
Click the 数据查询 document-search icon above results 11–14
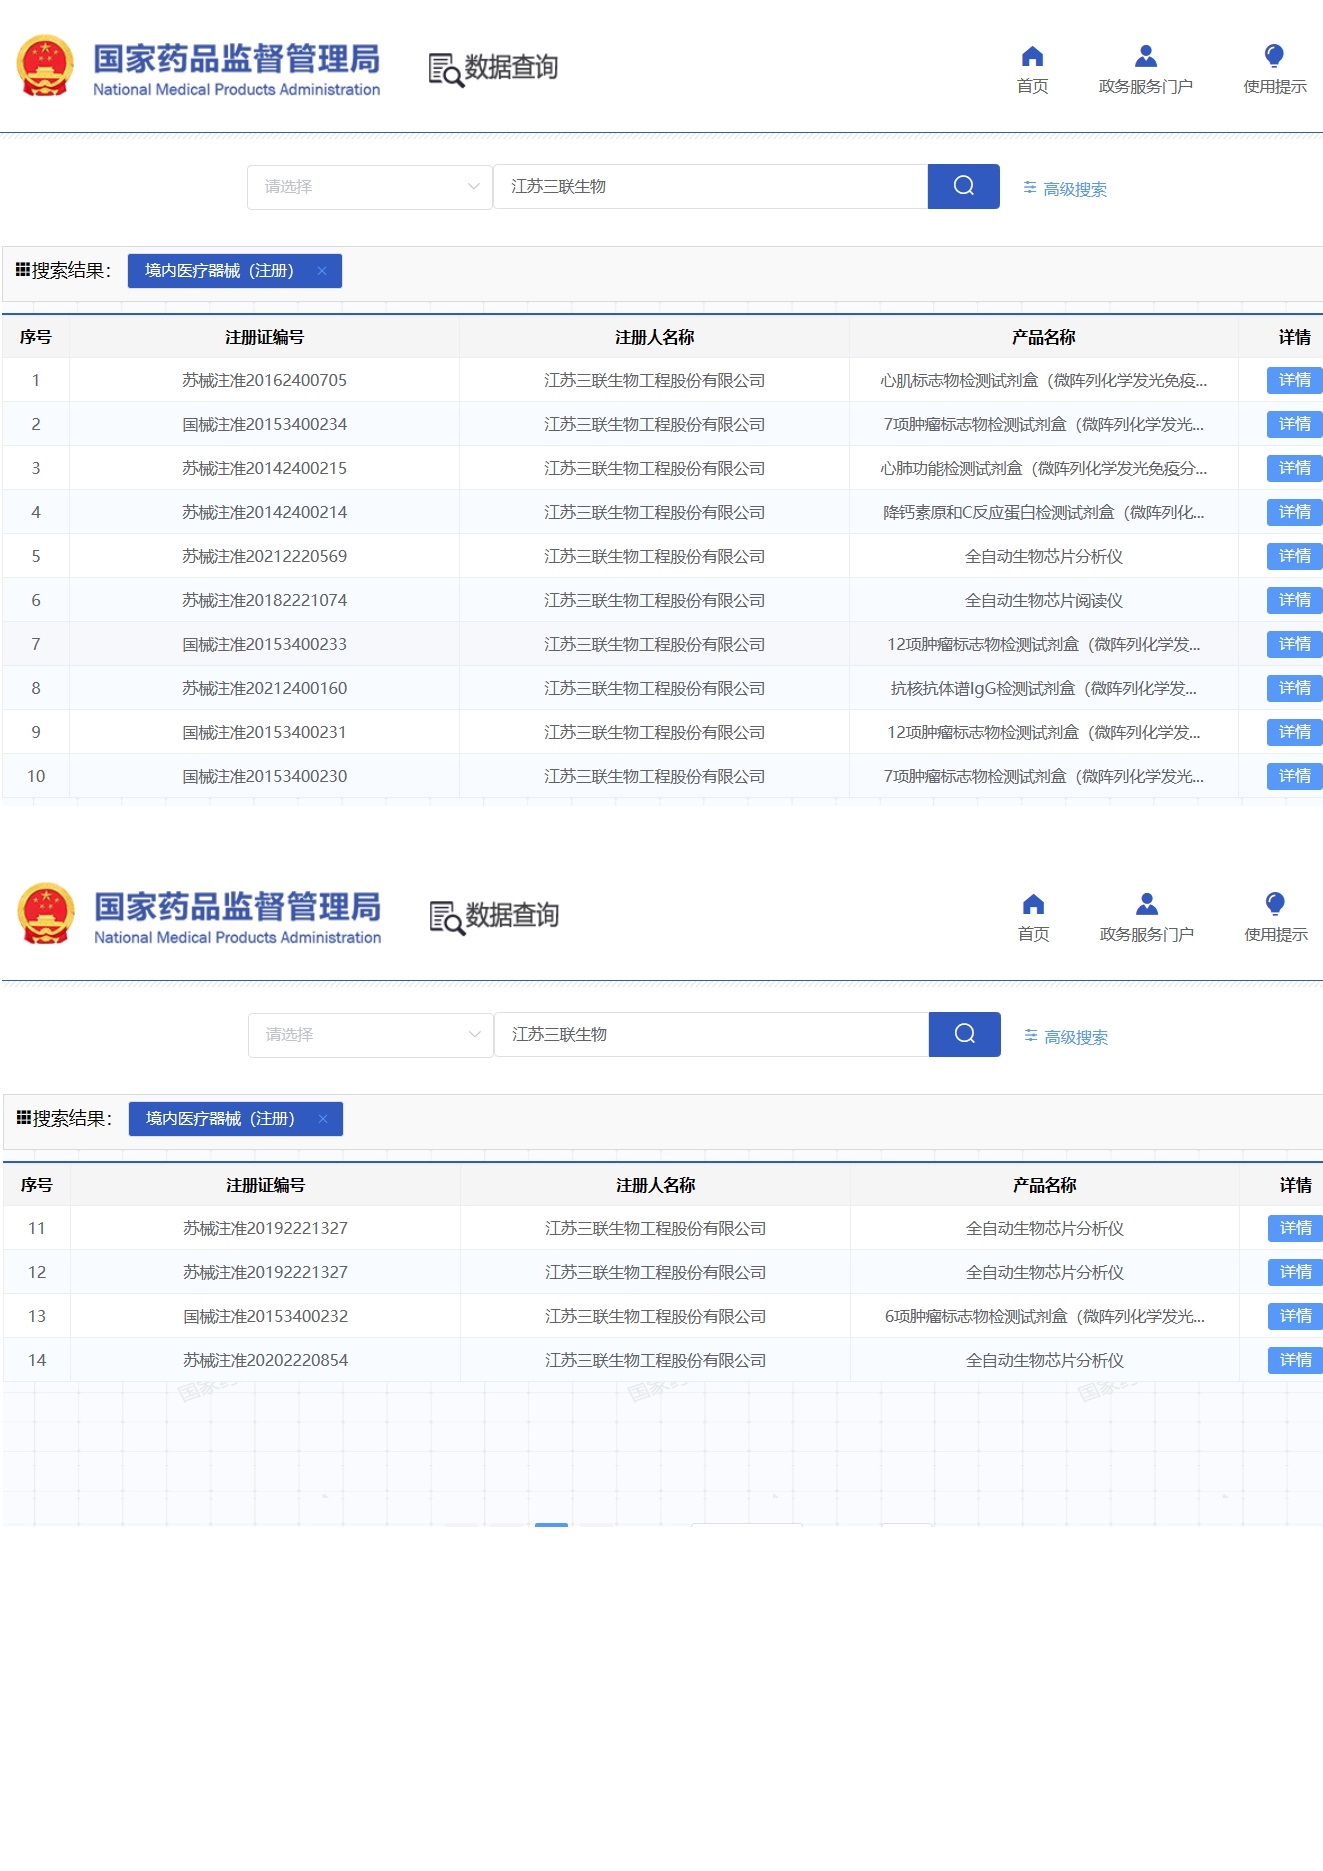click(447, 917)
